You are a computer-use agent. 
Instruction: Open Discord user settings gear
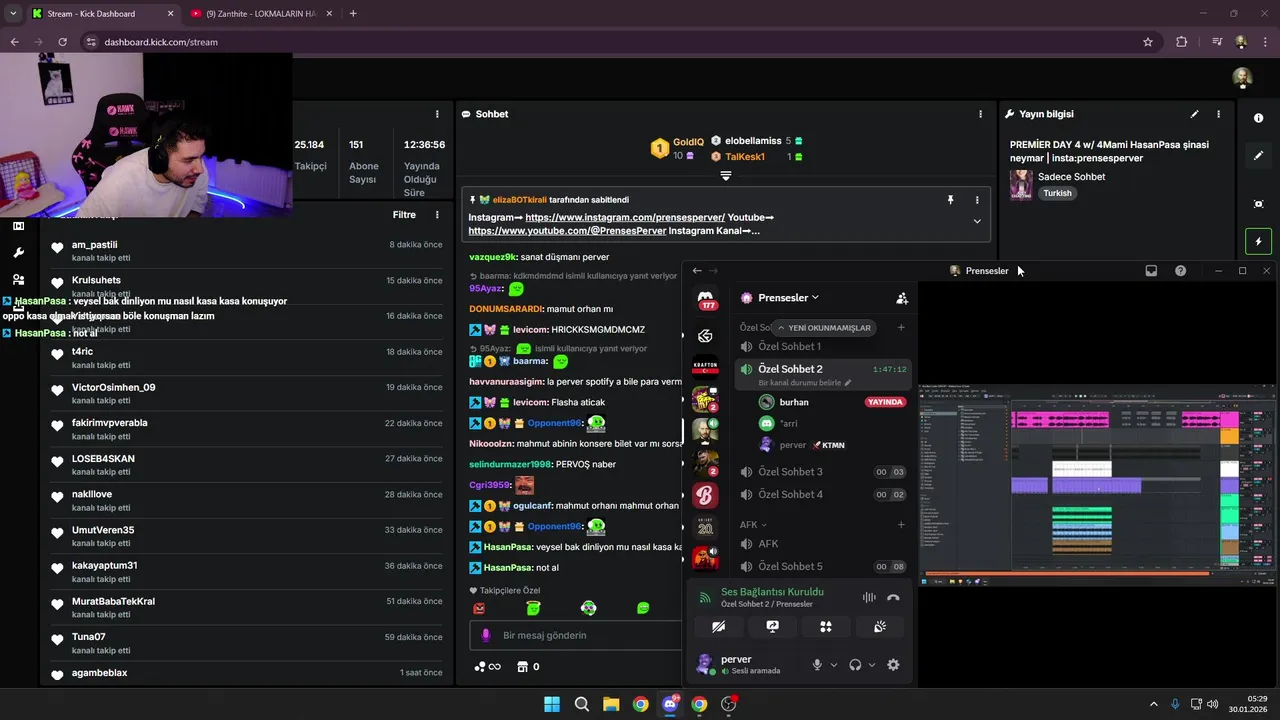pyautogui.click(x=893, y=665)
